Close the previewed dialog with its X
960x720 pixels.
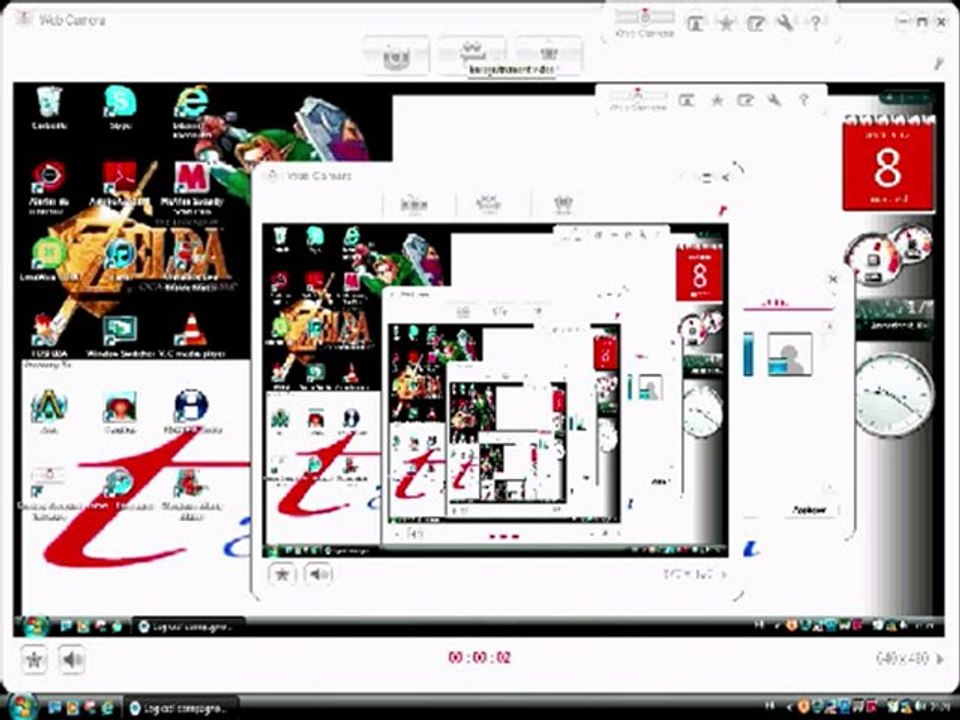[833, 279]
